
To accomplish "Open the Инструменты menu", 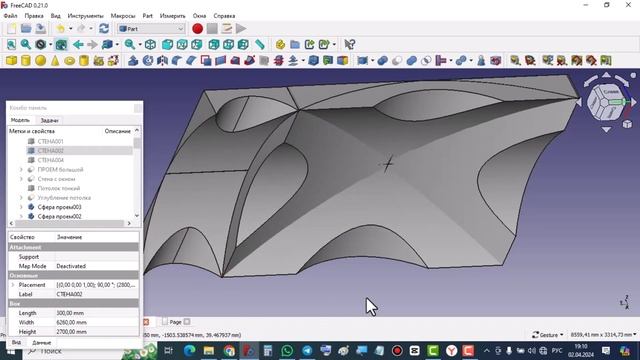I will click(x=85, y=16).
